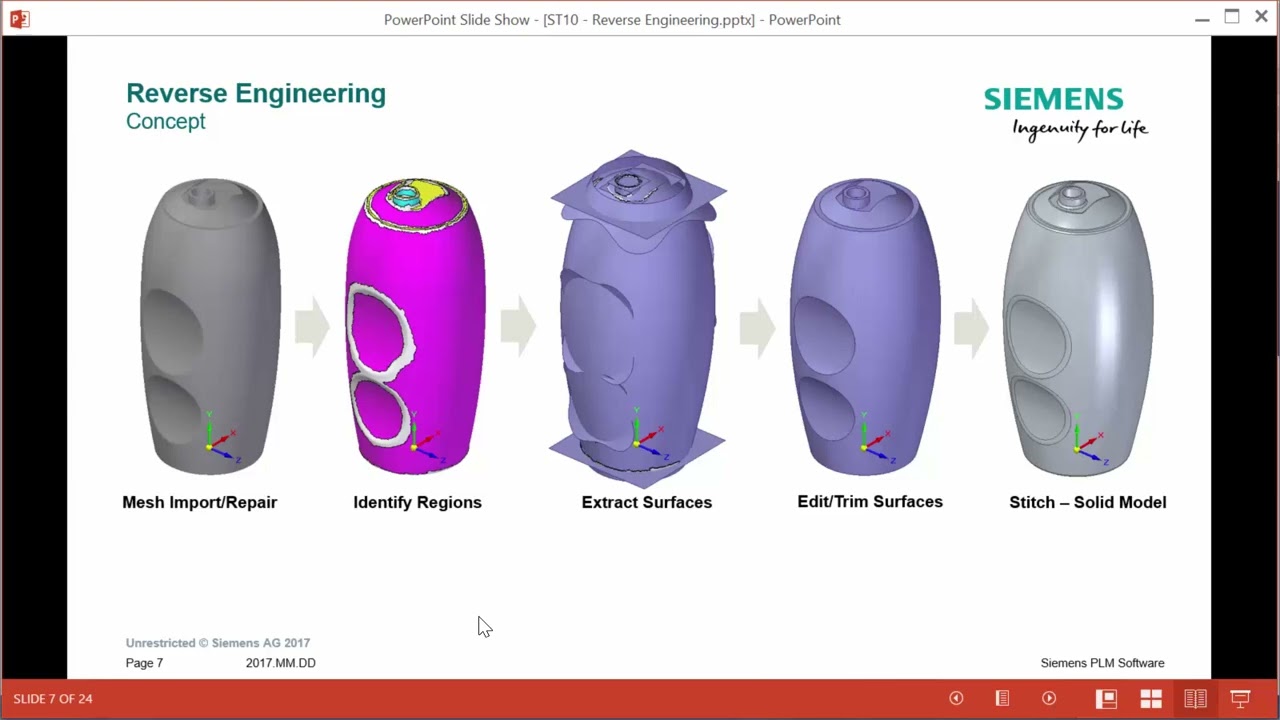Image resolution: width=1280 pixels, height=720 pixels.
Task: Switch to Reading View icon
Action: point(1195,698)
